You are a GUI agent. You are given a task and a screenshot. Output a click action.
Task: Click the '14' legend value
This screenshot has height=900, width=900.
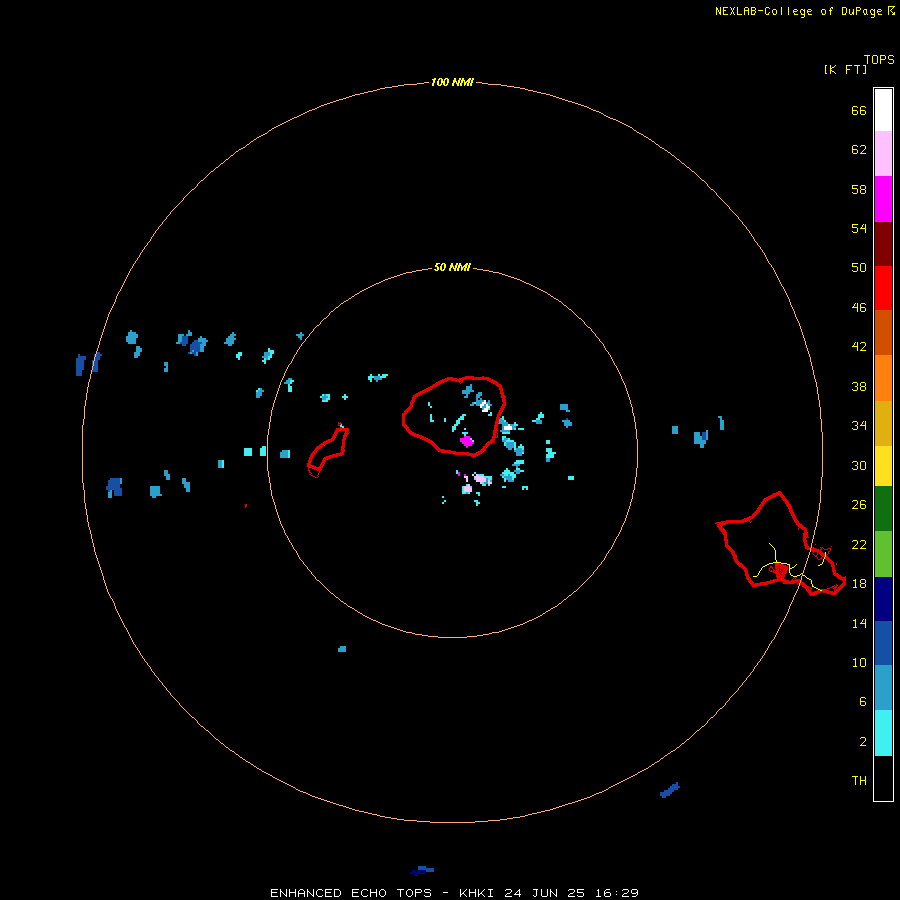point(859,623)
